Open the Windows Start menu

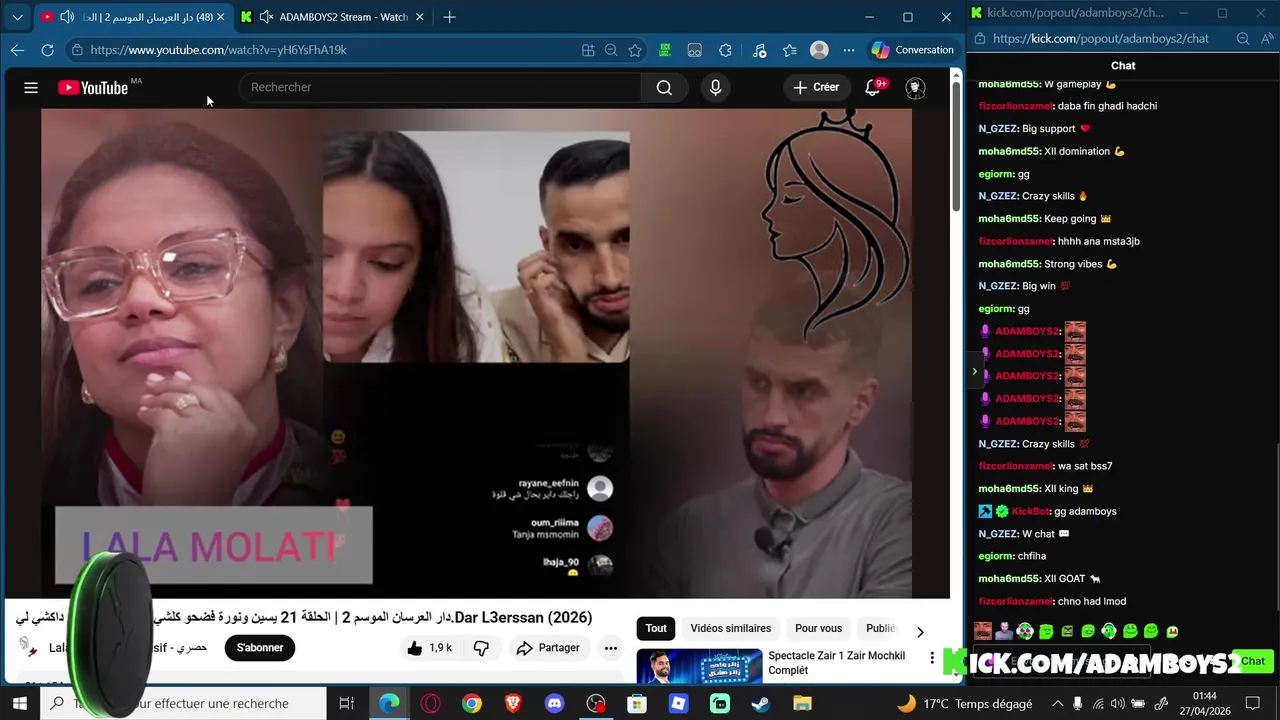point(19,703)
